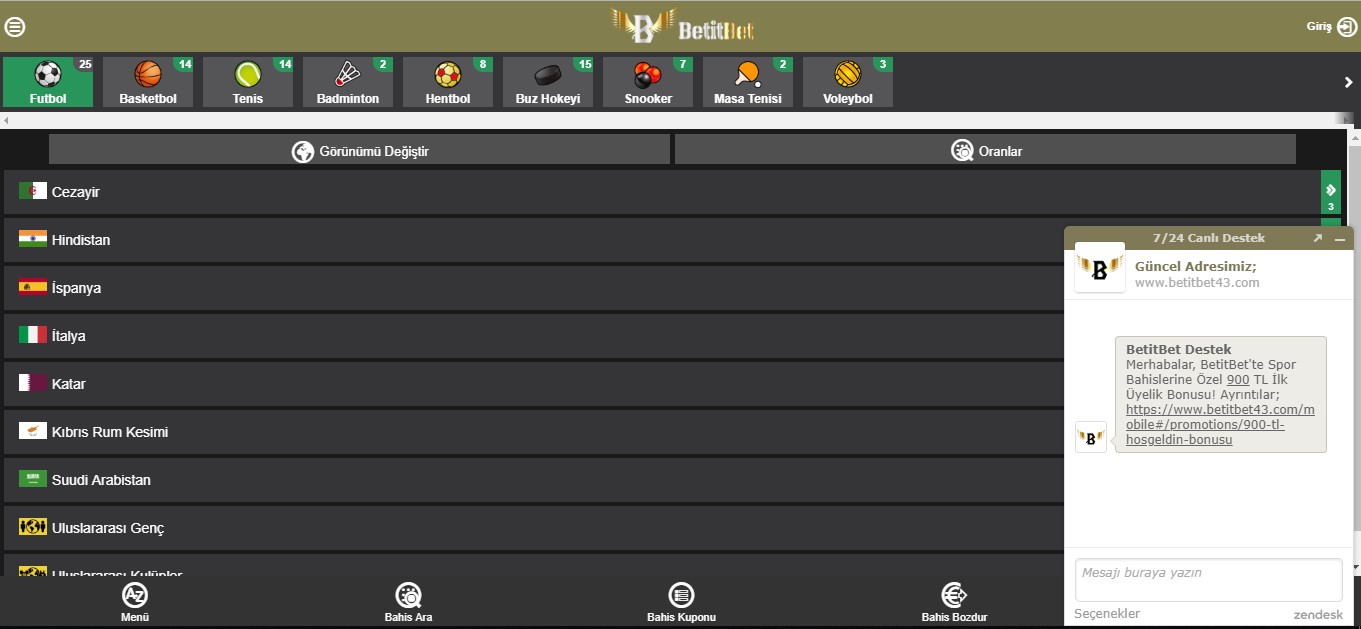The width and height of the screenshot is (1361, 629).
Task: Click the chat message input field
Action: click(1208, 580)
